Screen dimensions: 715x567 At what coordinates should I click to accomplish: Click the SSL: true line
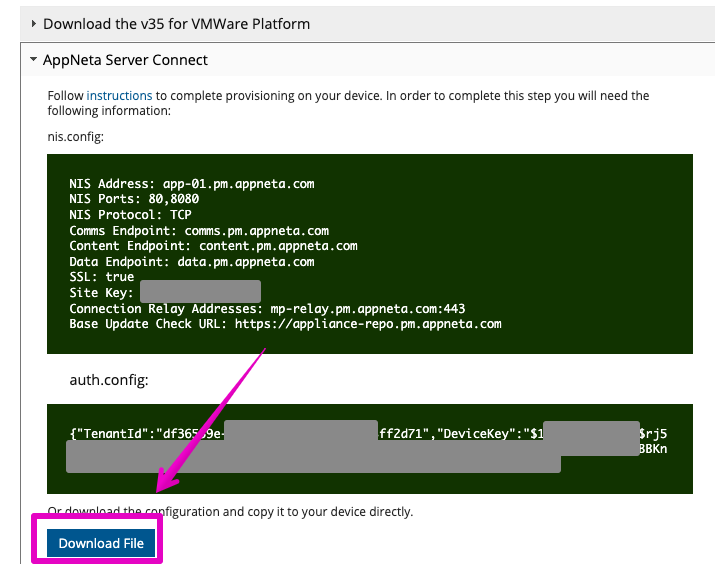tap(101, 276)
